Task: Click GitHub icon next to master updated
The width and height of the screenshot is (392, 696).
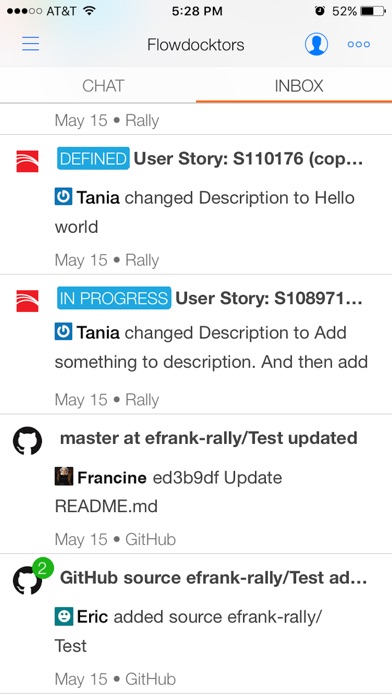Action: coord(27,441)
